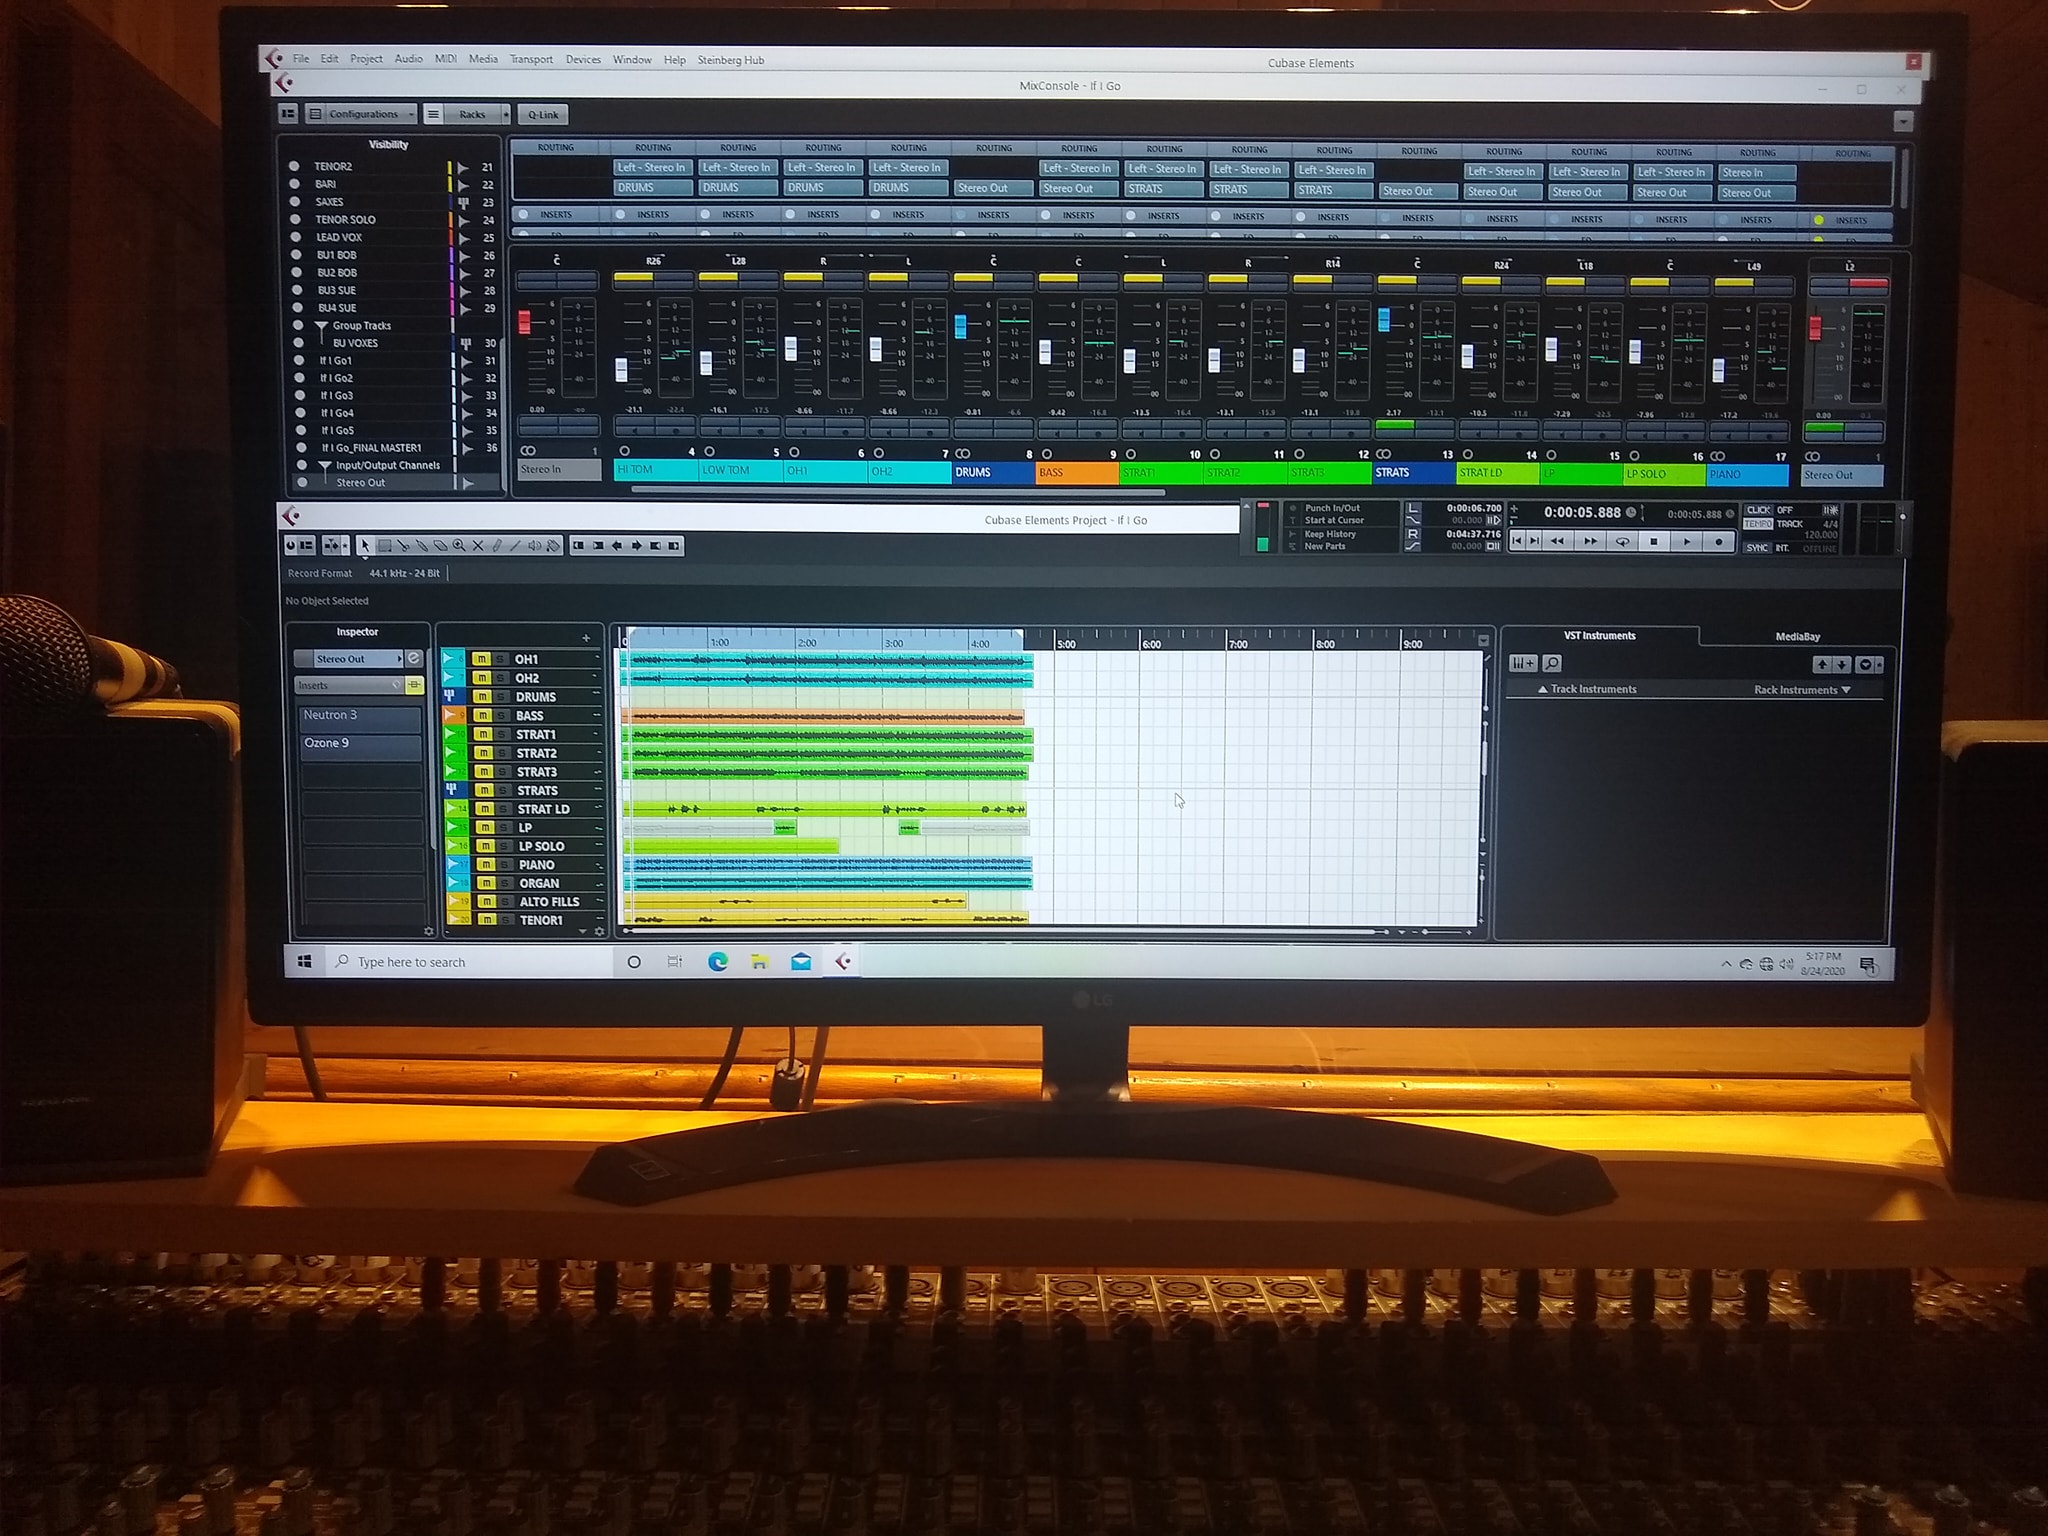Viewport: 2048px width, 1536px height.
Task: Click the Stereo In red fader handle
Action: [x=524, y=322]
